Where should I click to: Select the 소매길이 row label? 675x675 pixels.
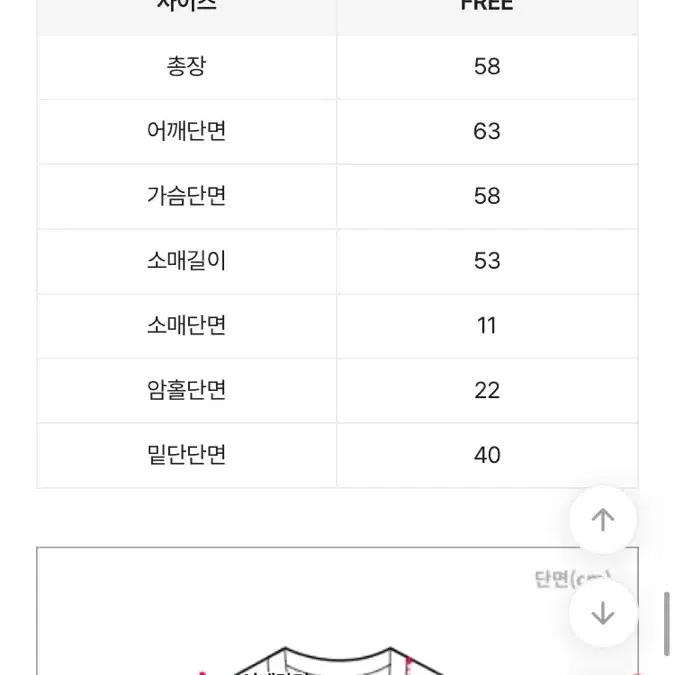coord(186,260)
